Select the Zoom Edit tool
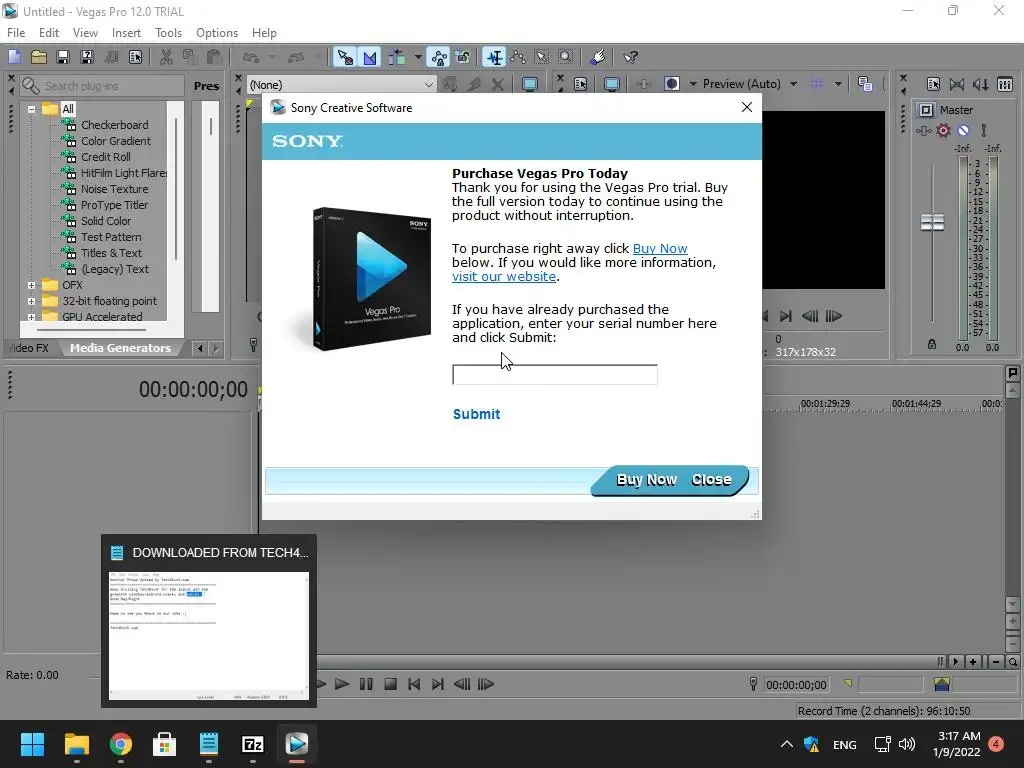This screenshot has width=1024, height=768. (566, 57)
